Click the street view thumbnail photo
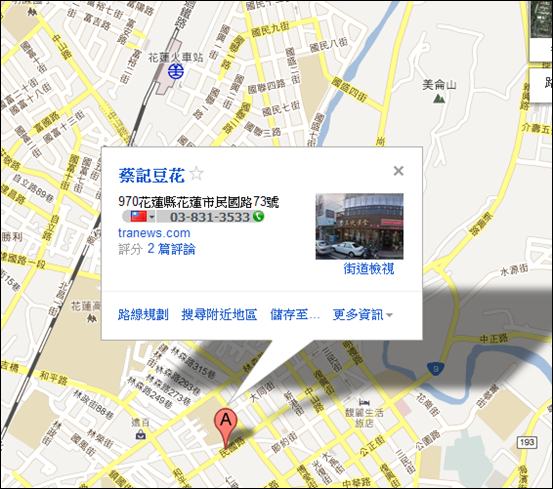The image size is (553, 489). click(x=359, y=226)
